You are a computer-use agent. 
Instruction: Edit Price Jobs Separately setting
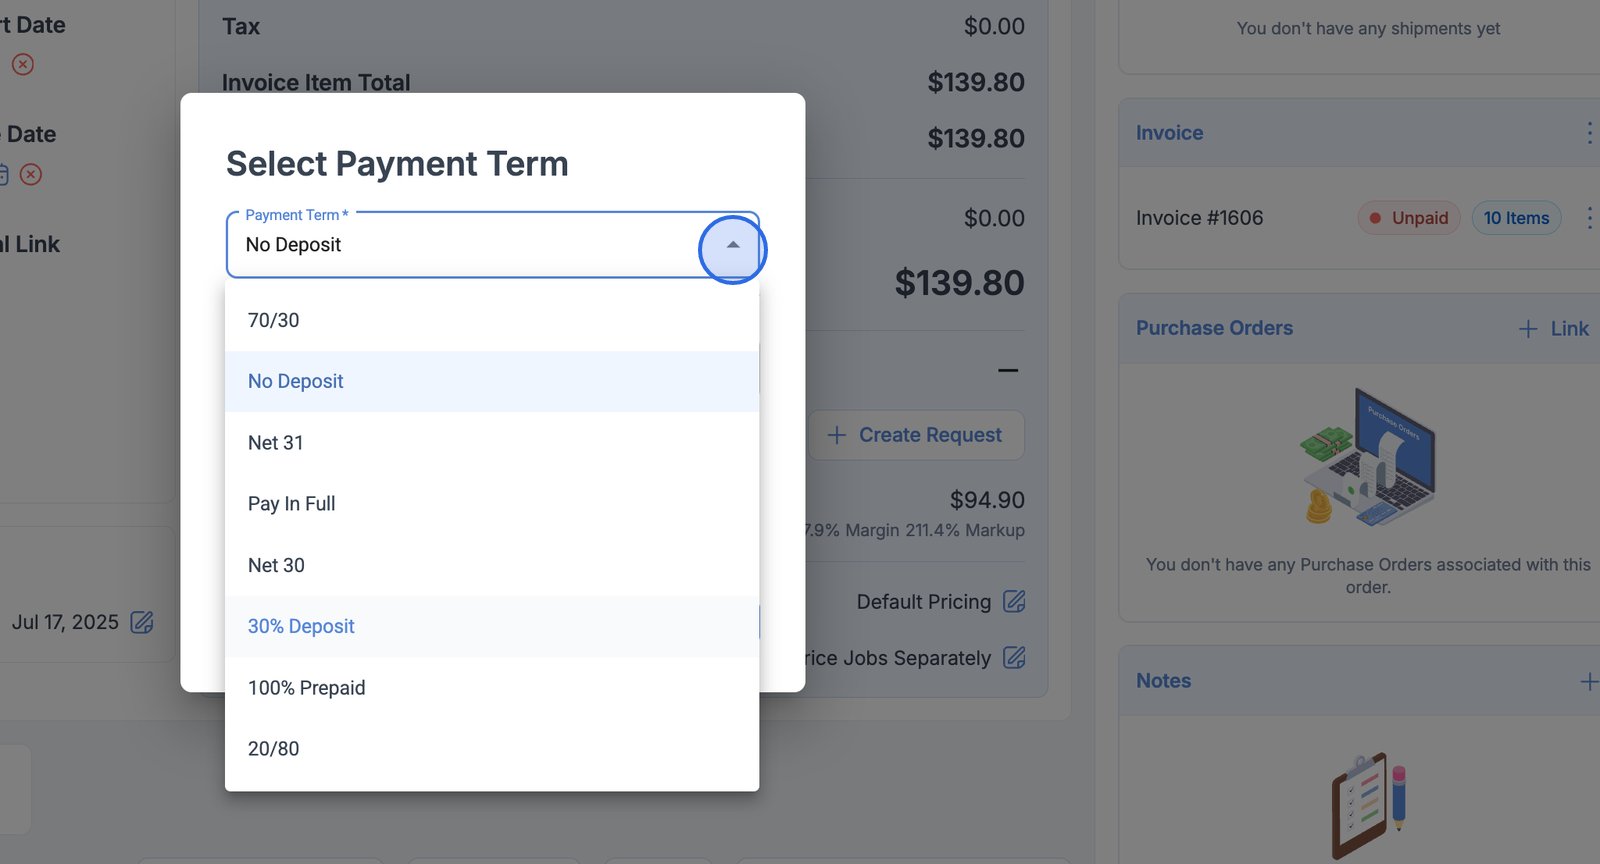click(1014, 658)
